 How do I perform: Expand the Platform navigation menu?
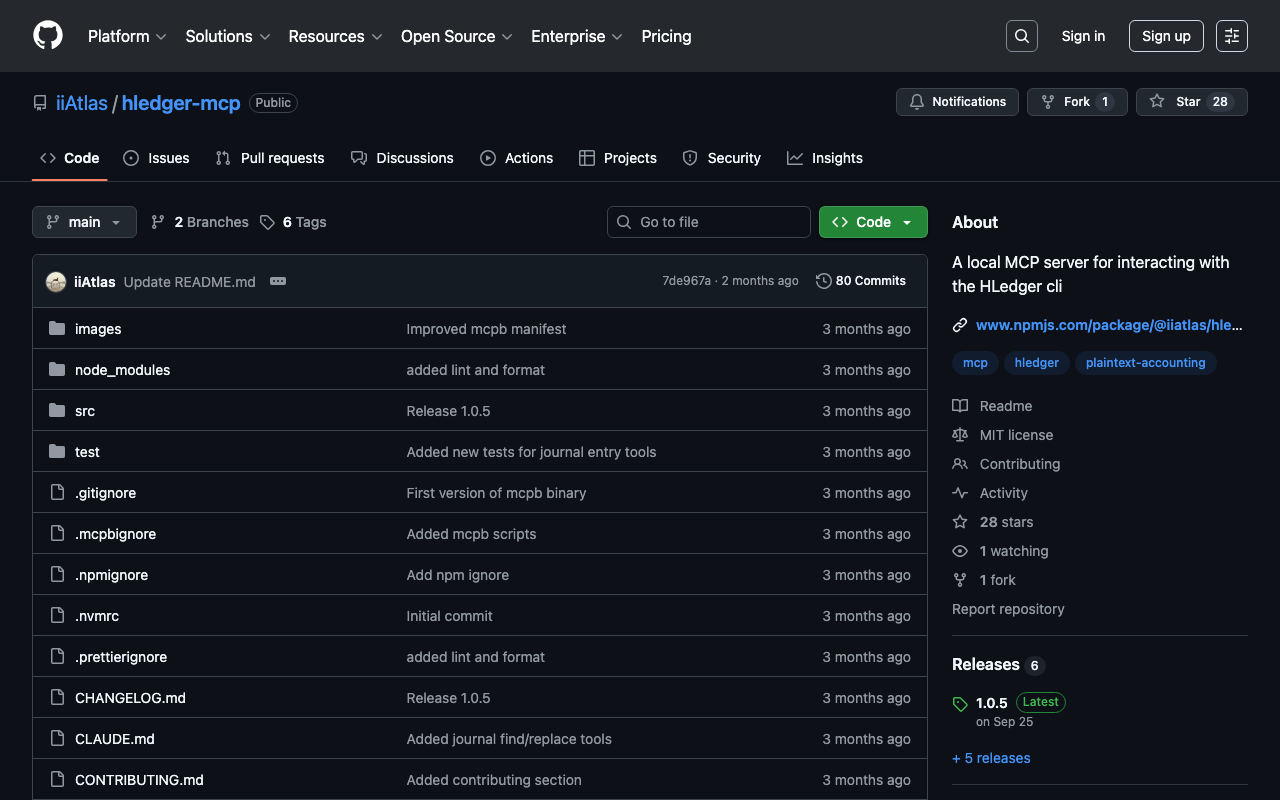[126, 36]
